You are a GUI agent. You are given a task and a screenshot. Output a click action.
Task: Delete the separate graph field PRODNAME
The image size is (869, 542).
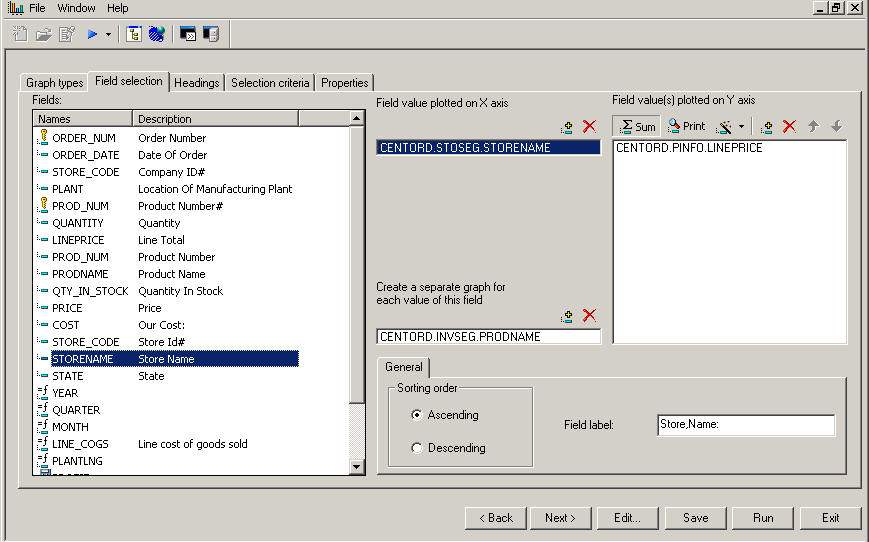tap(589, 316)
